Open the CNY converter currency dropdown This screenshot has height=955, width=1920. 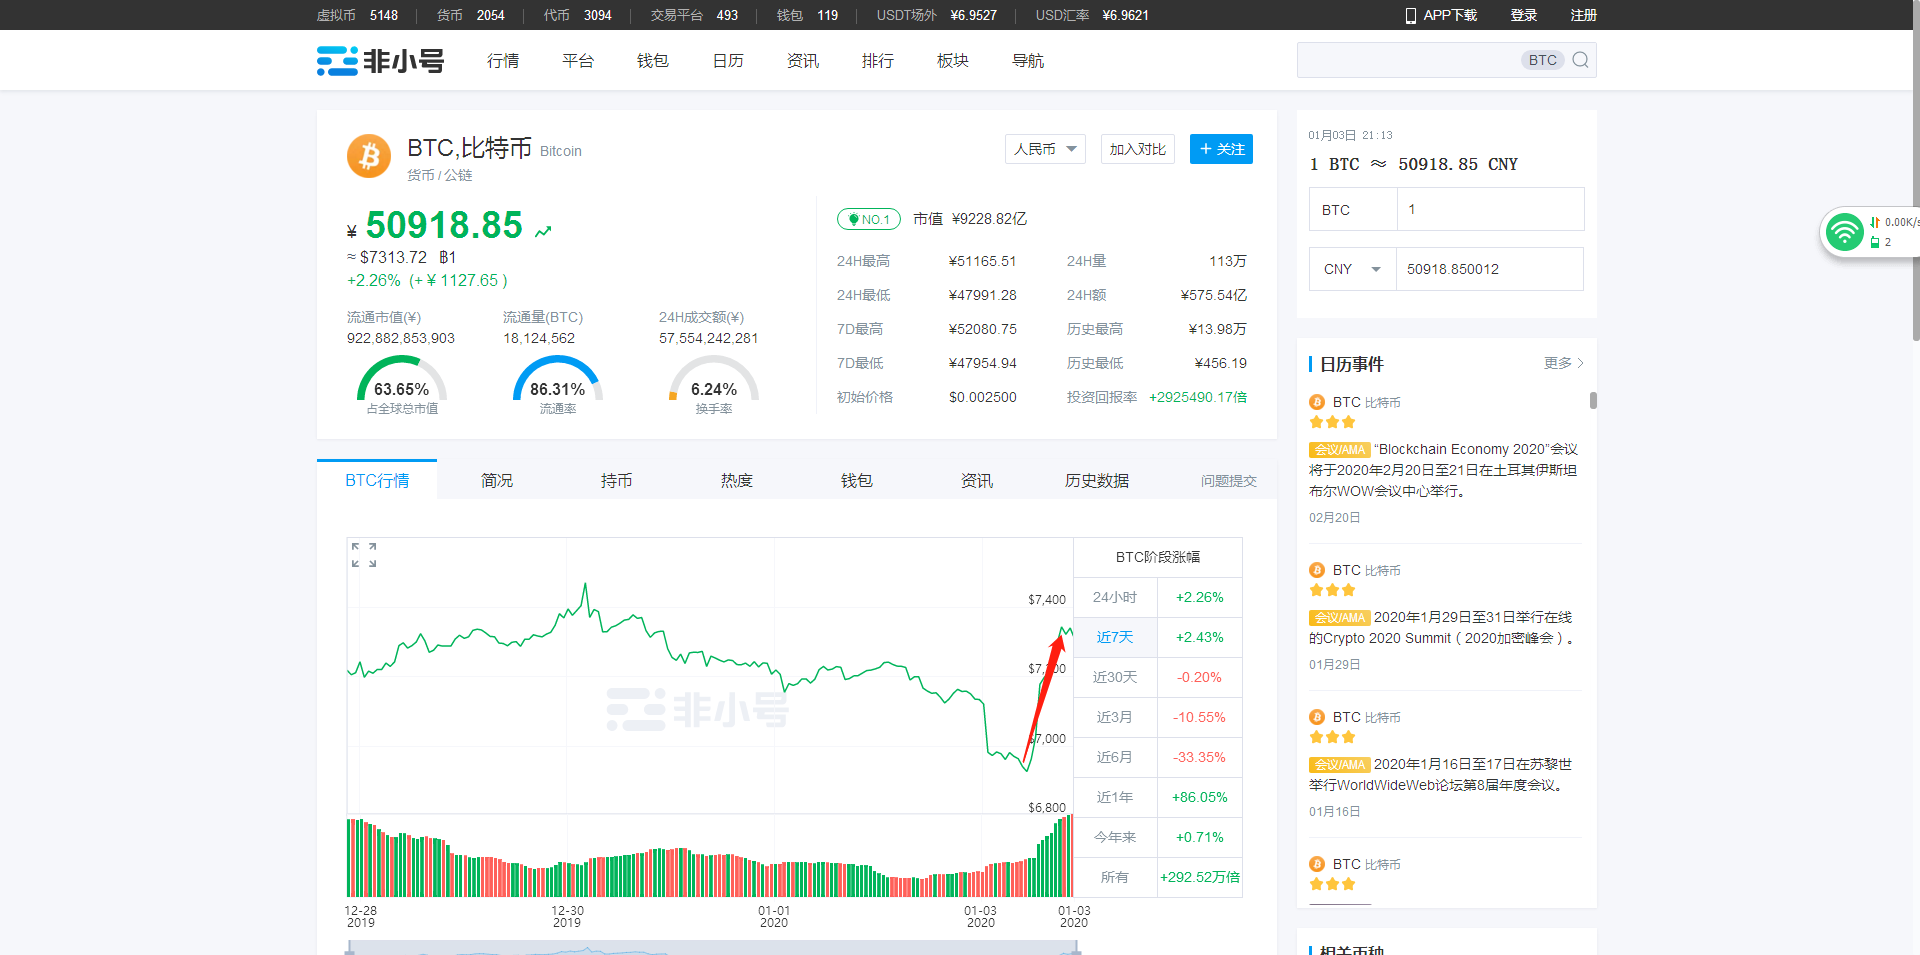pyautogui.click(x=1352, y=269)
